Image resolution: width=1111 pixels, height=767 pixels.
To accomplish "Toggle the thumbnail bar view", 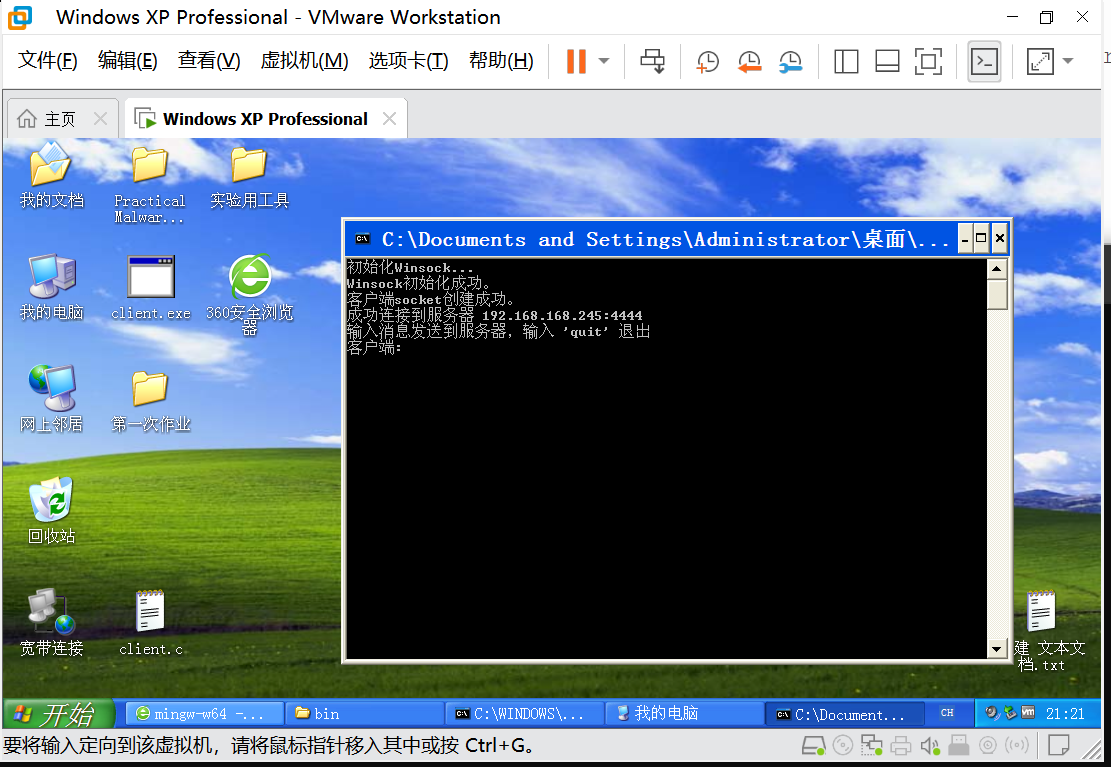I will (887, 62).
